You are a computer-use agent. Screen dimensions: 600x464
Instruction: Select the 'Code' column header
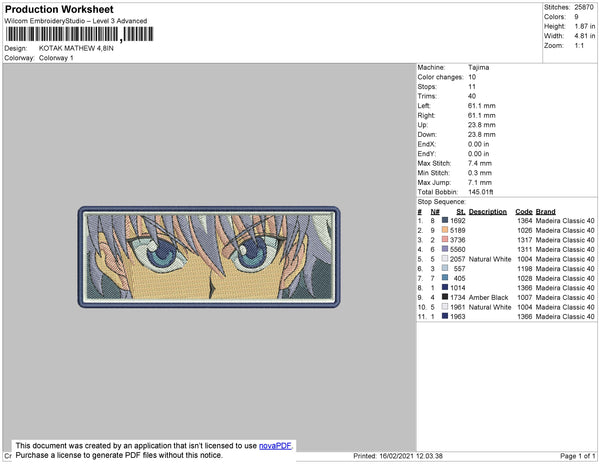point(524,212)
